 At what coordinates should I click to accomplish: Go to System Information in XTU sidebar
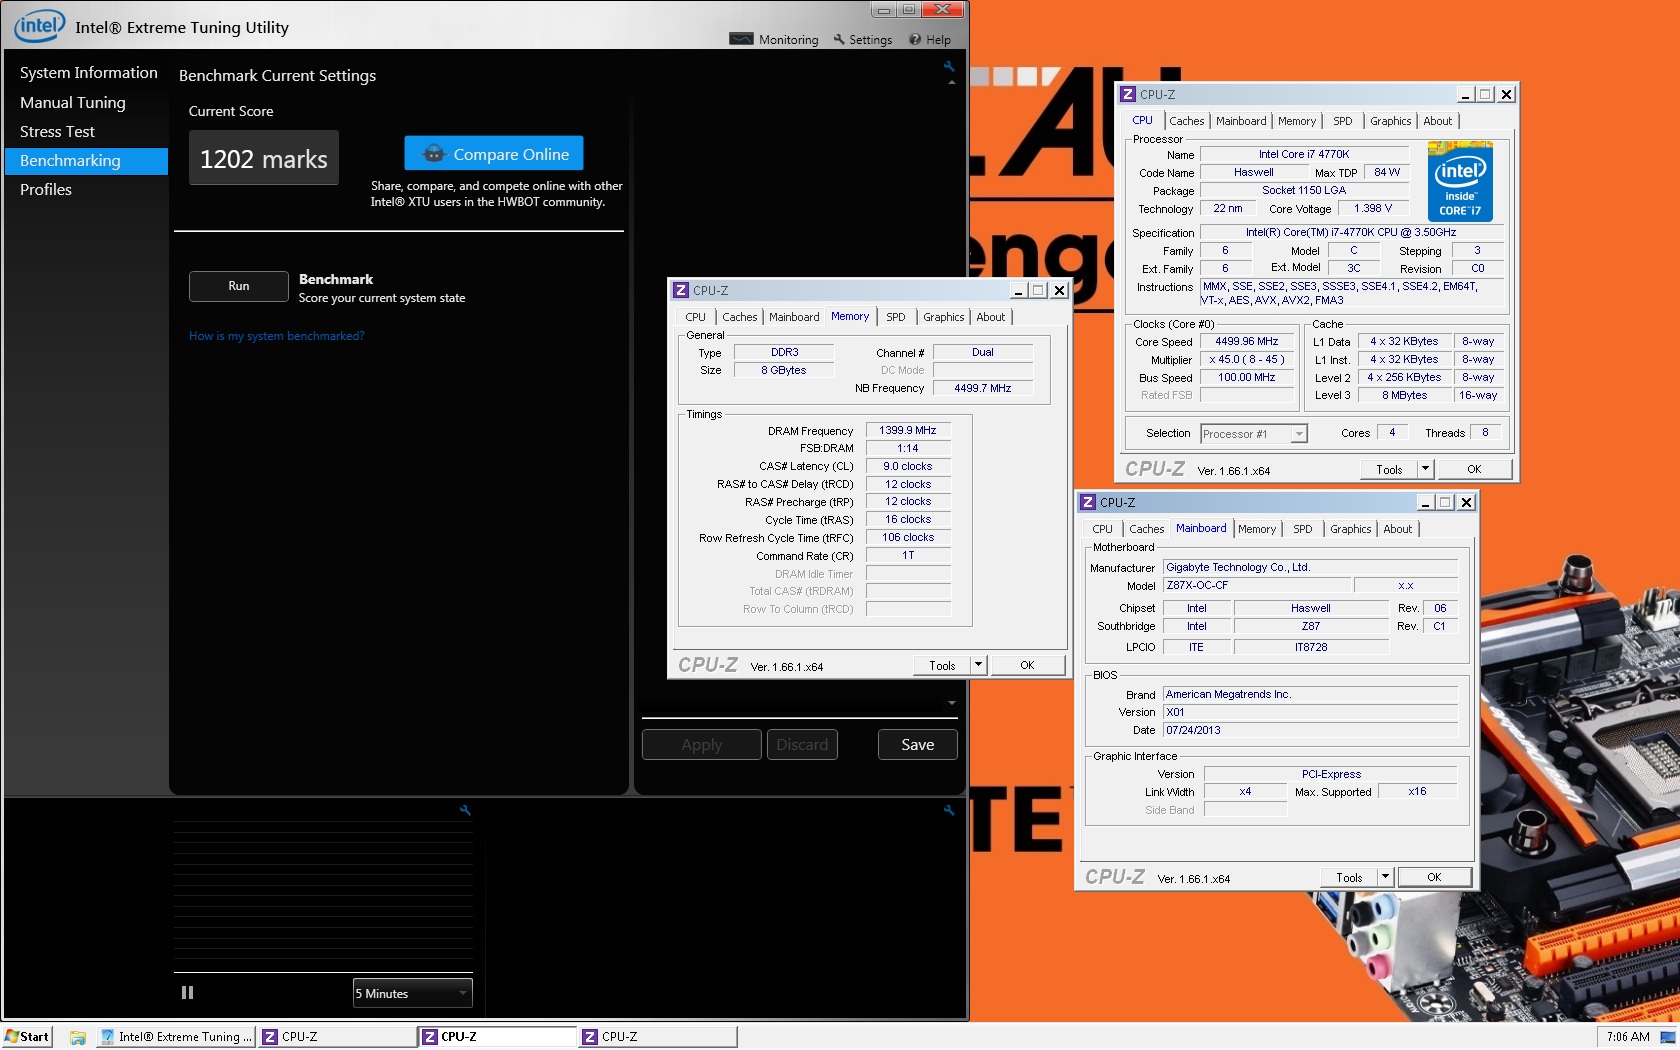[x=88, y=73]
